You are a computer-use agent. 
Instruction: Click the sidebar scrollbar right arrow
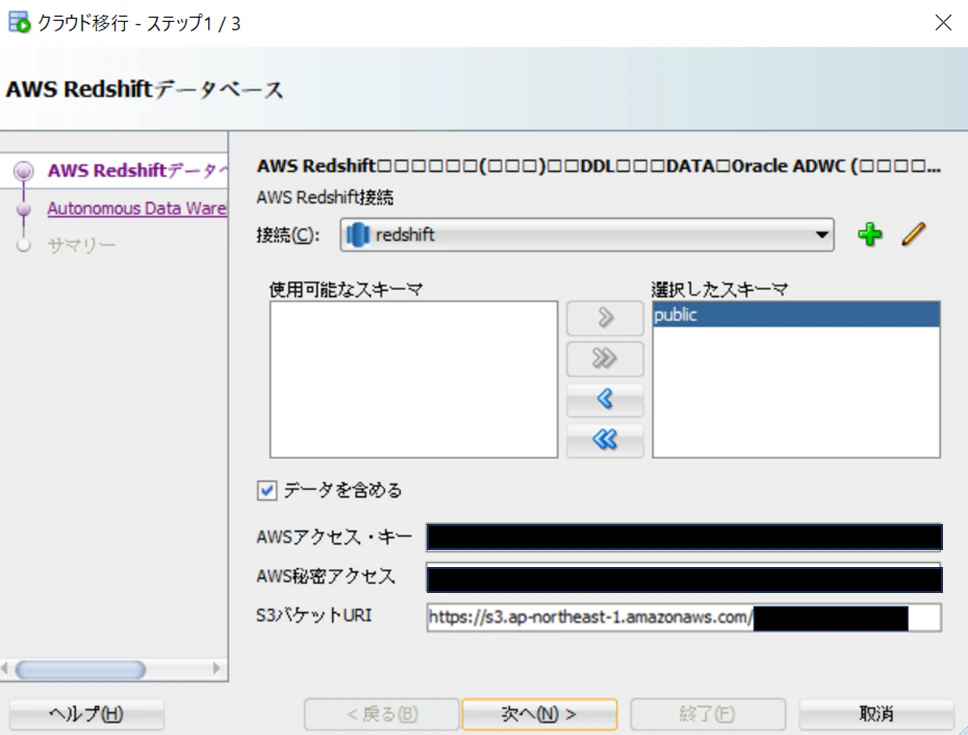pyautogui.click(x=216, y=668)
